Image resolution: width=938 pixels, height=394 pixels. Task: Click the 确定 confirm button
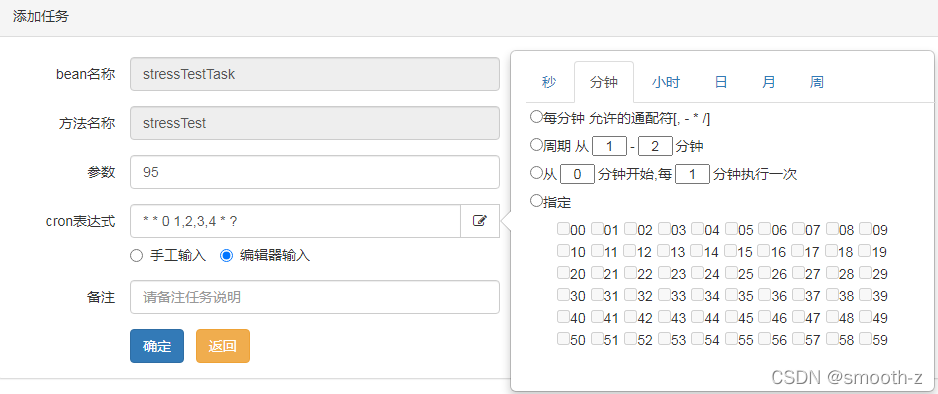click(157, 346)
